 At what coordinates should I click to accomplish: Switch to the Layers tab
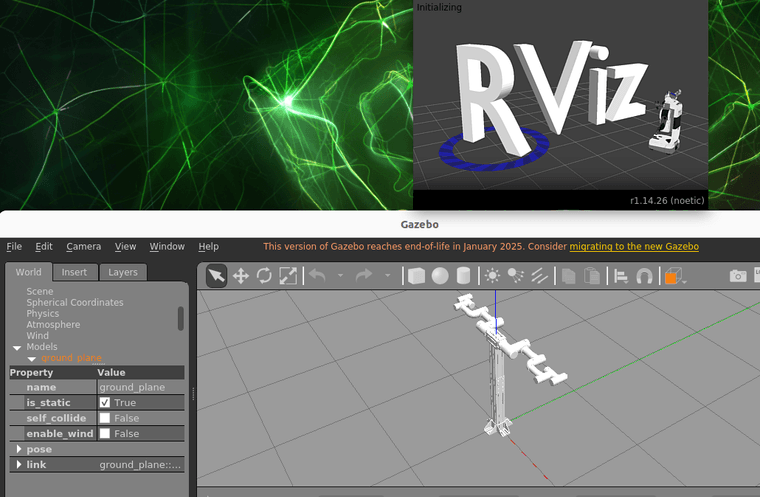pyautogui.click(x=123, y=272)
